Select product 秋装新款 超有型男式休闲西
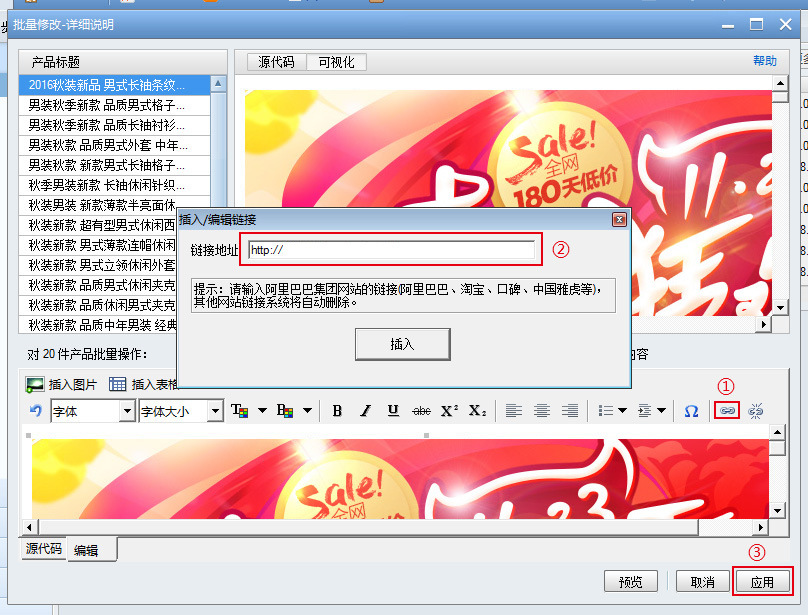This screenshot has width=808, height=615. [x=98, y=225]
